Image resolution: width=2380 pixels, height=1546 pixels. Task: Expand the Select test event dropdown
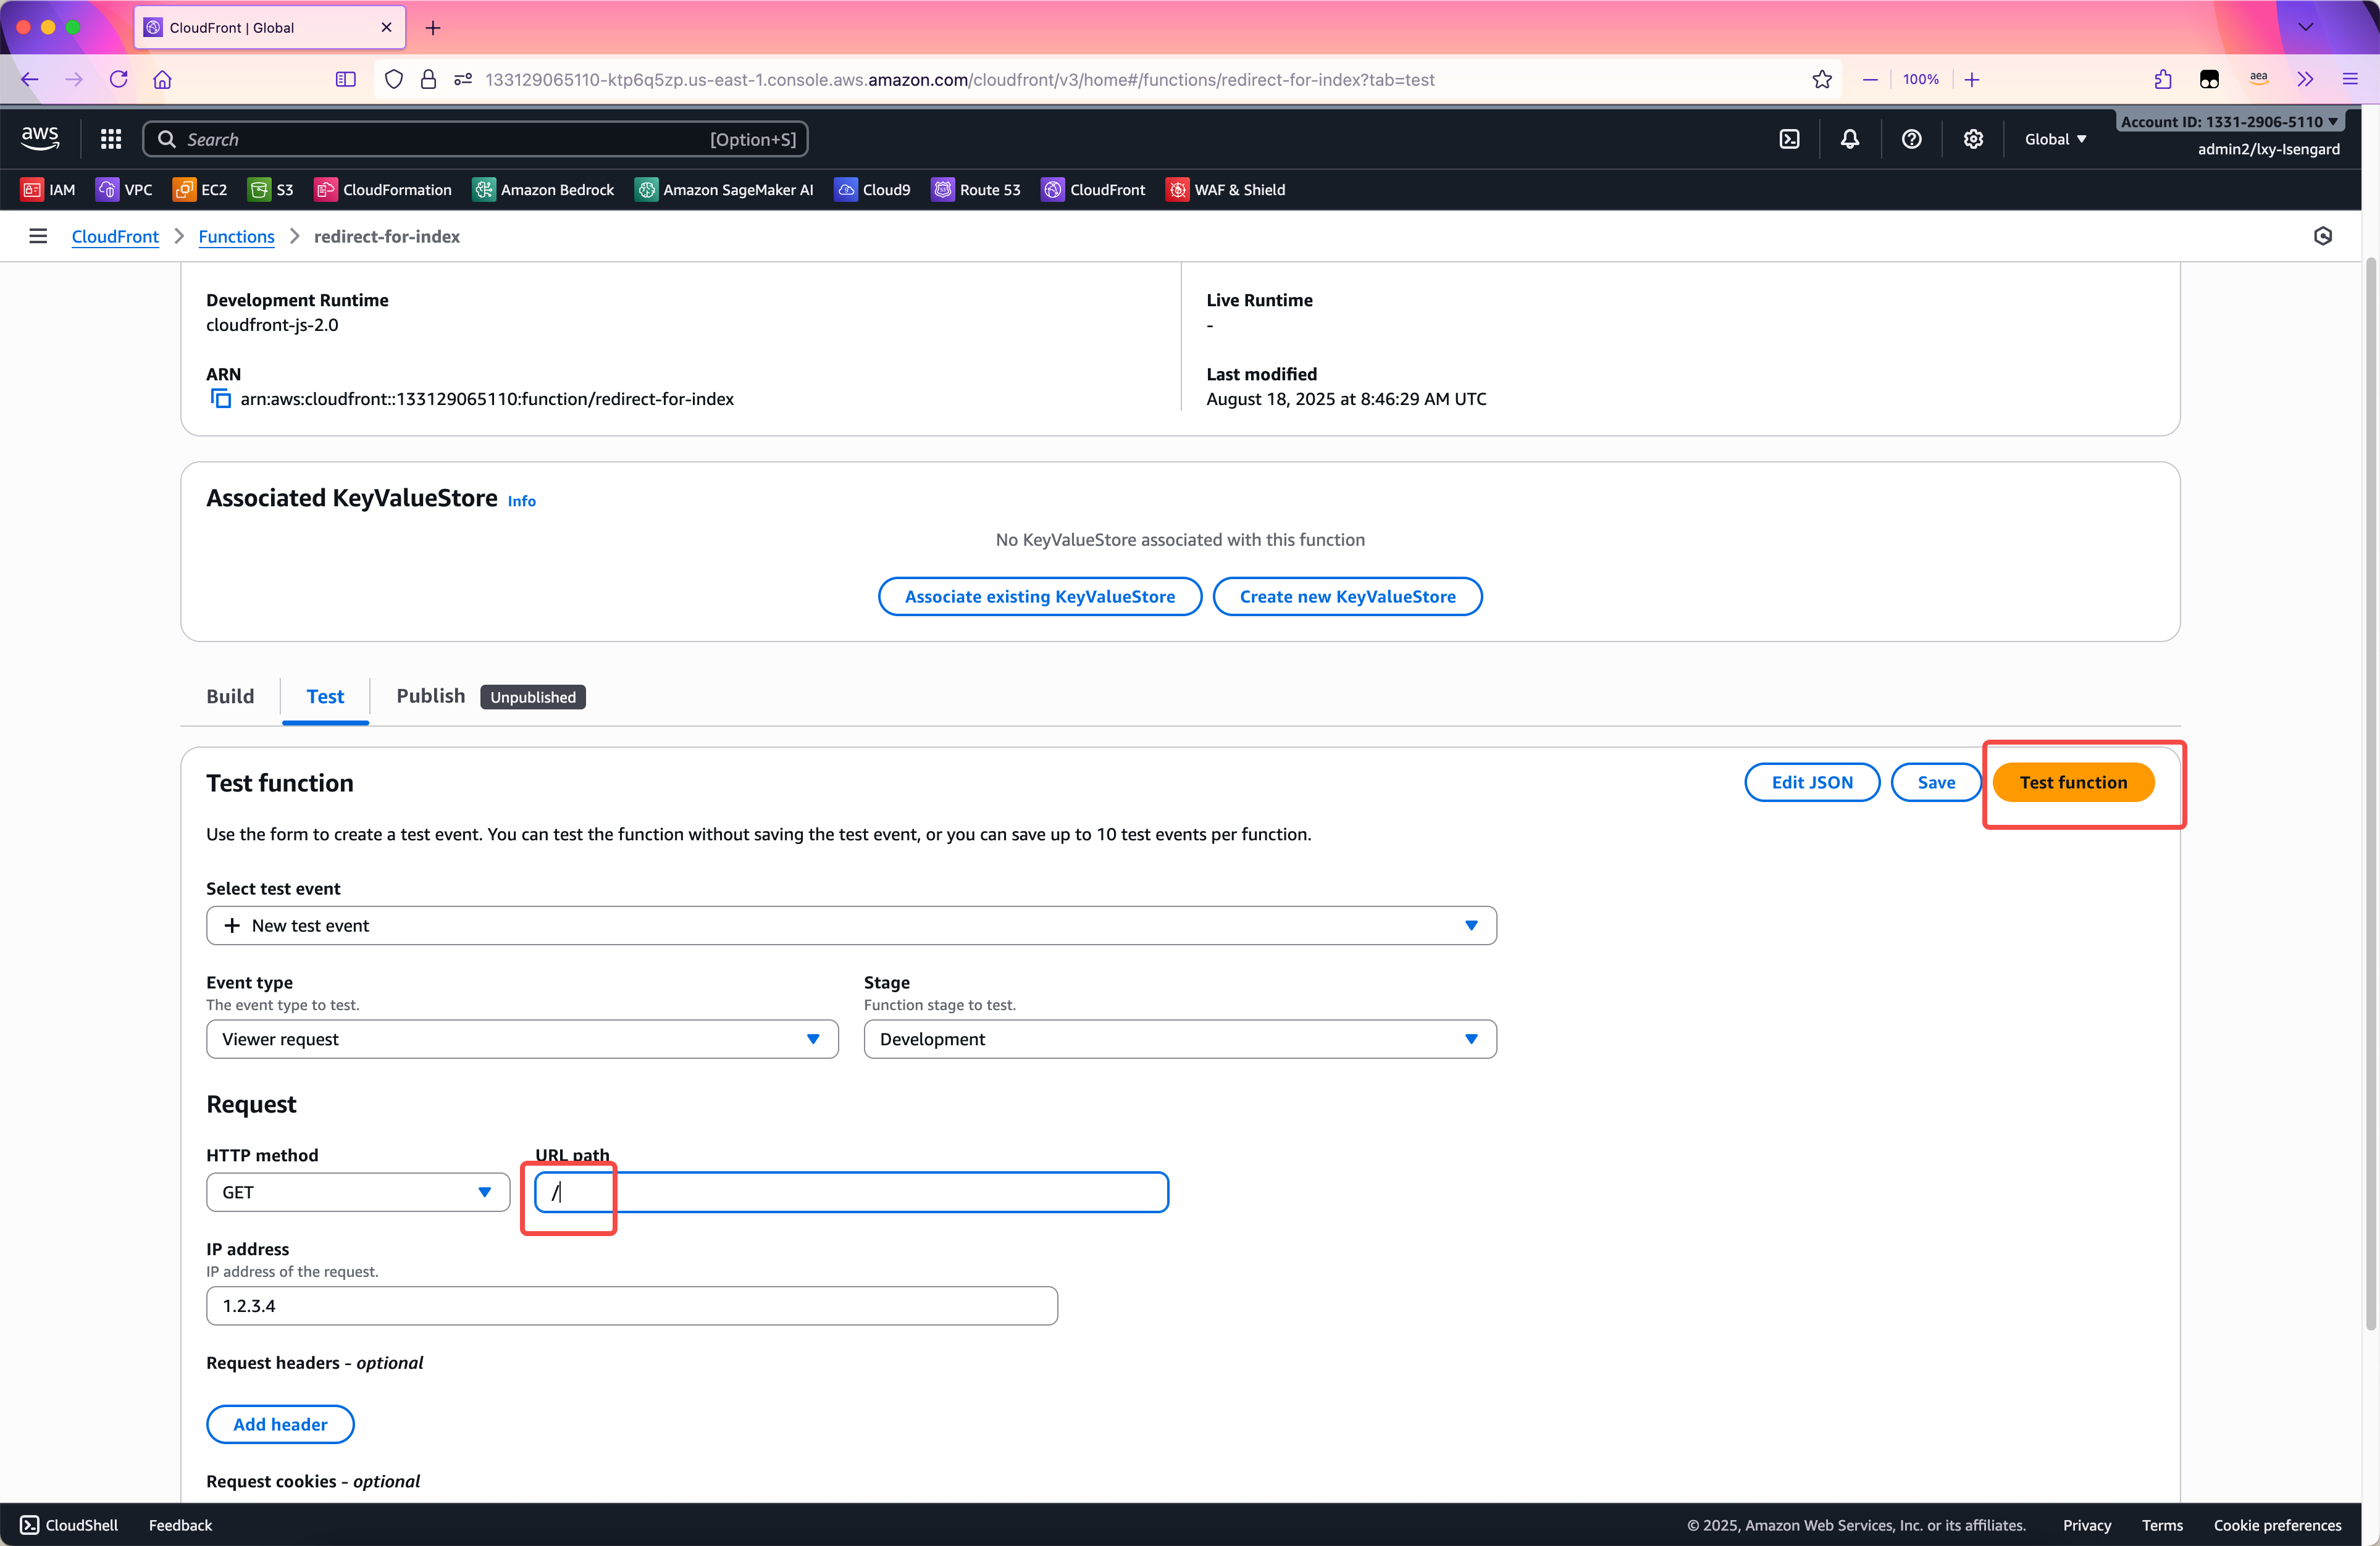coord(850,925)
